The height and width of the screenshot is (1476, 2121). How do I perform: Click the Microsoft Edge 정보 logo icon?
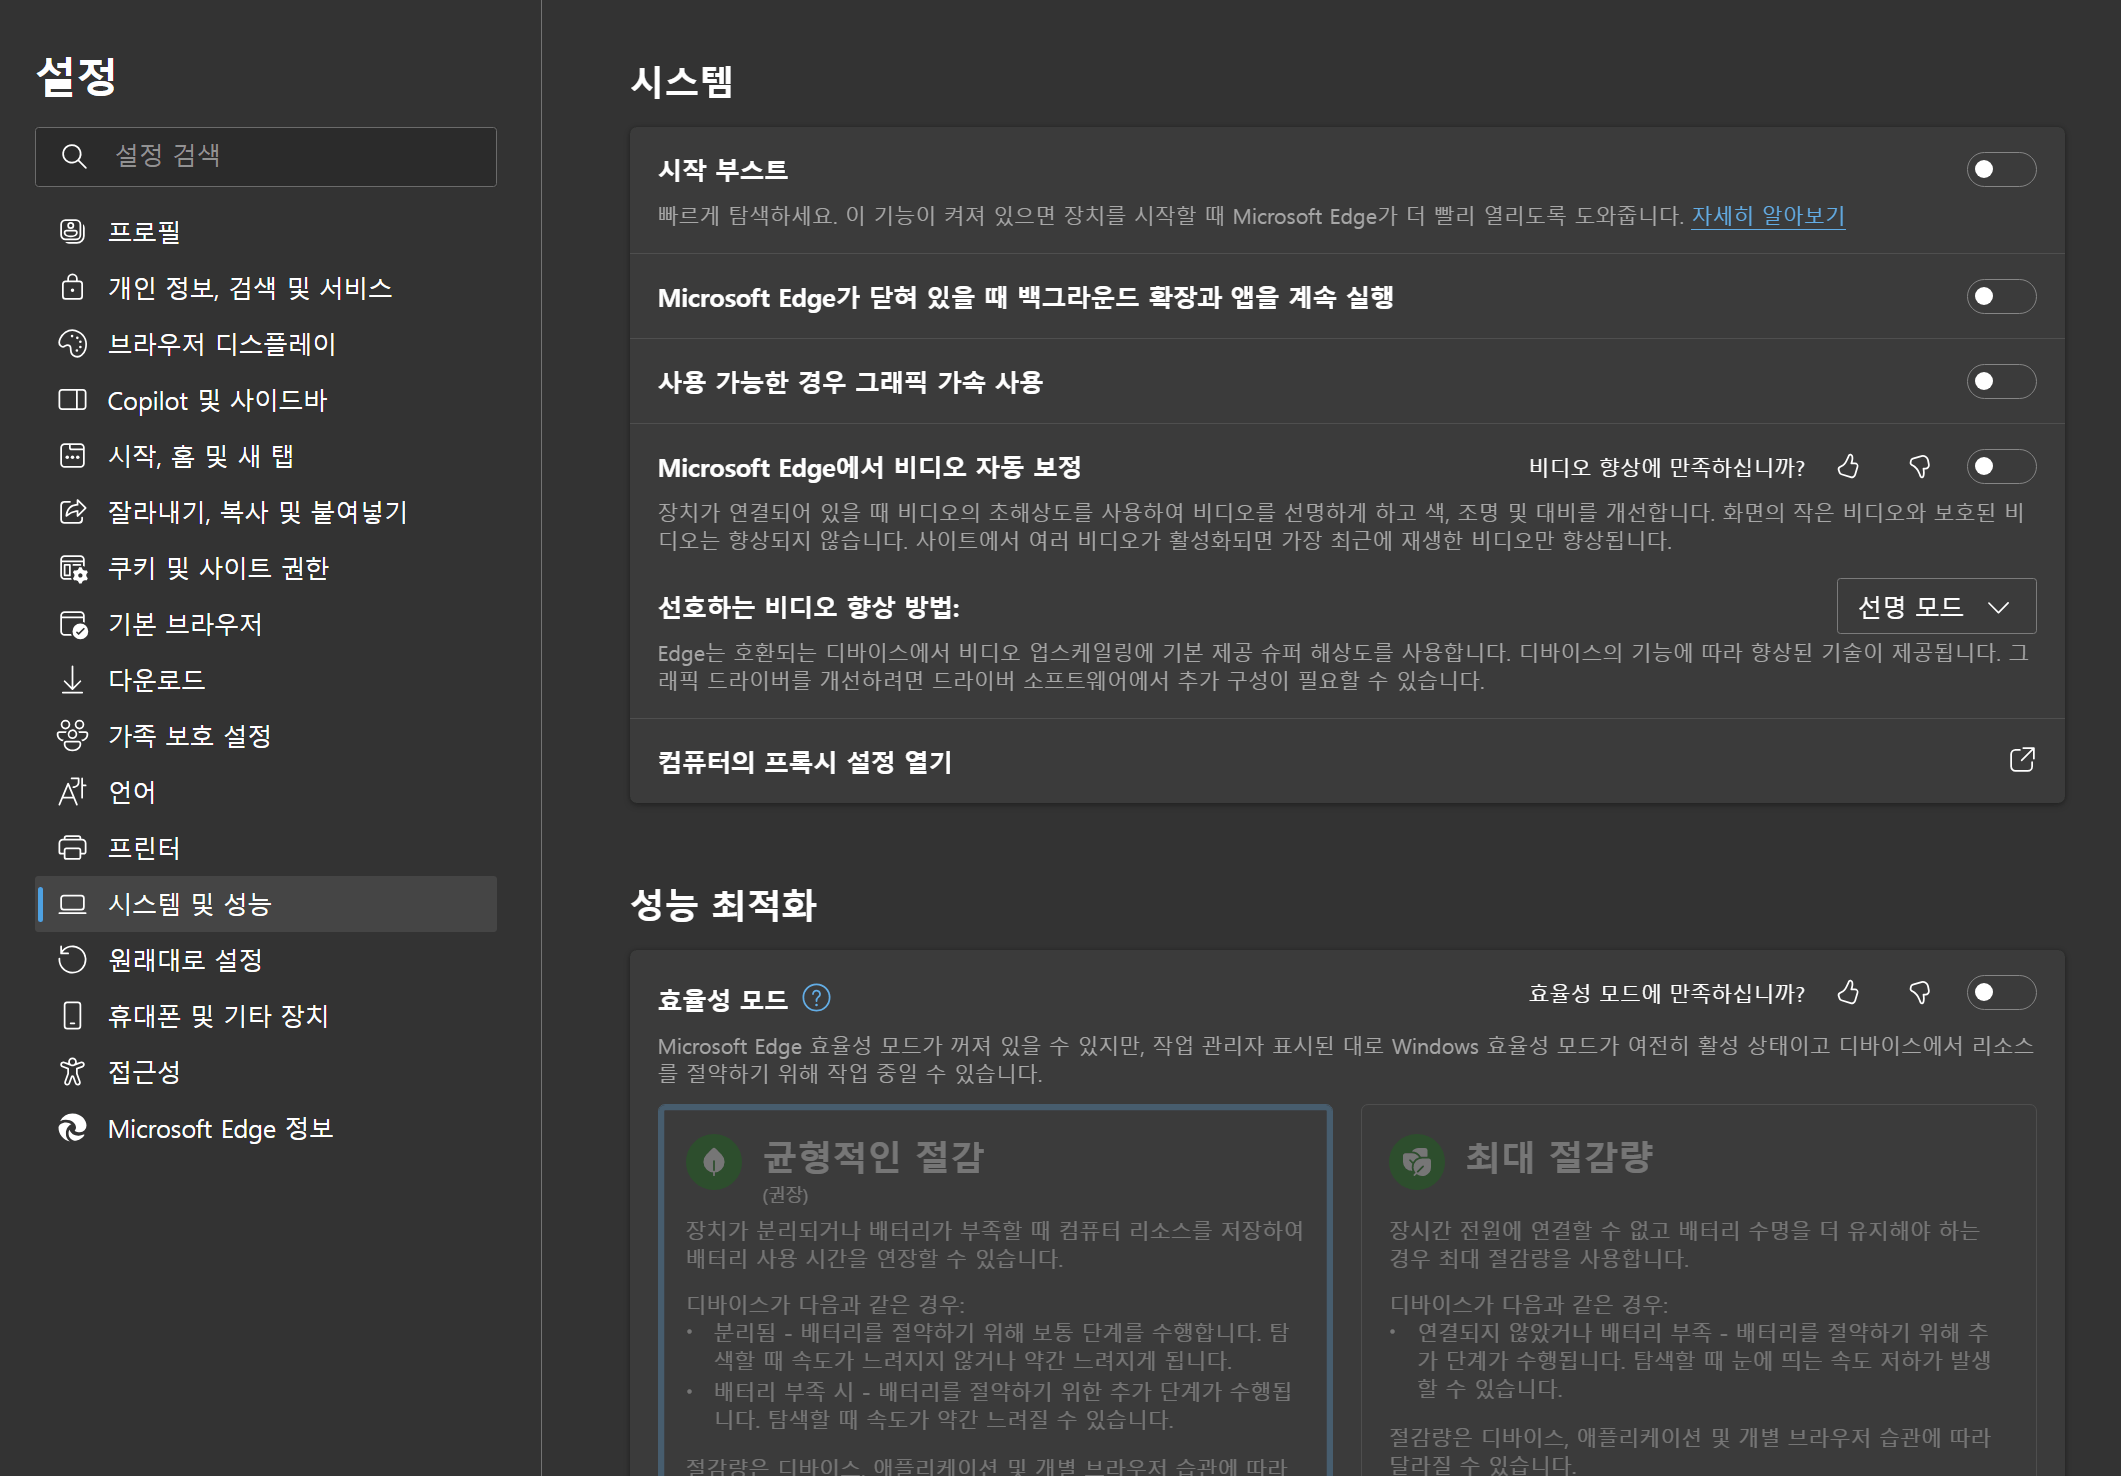click(72, 1128)
